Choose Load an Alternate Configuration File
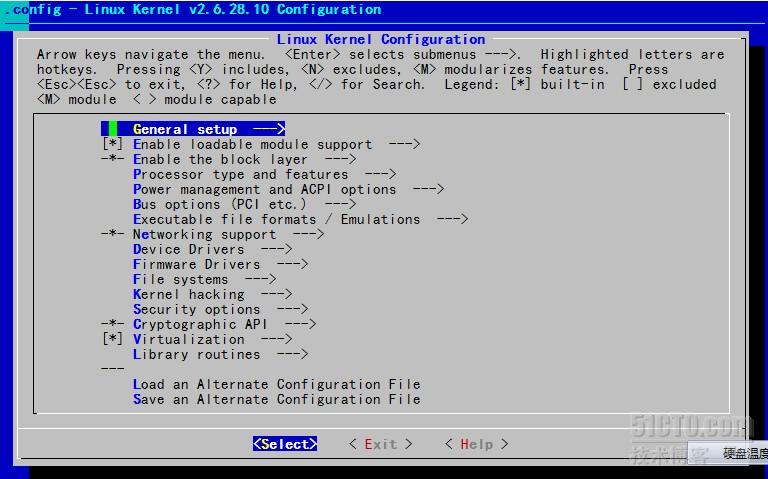768x479 pixels. (277, 384)
